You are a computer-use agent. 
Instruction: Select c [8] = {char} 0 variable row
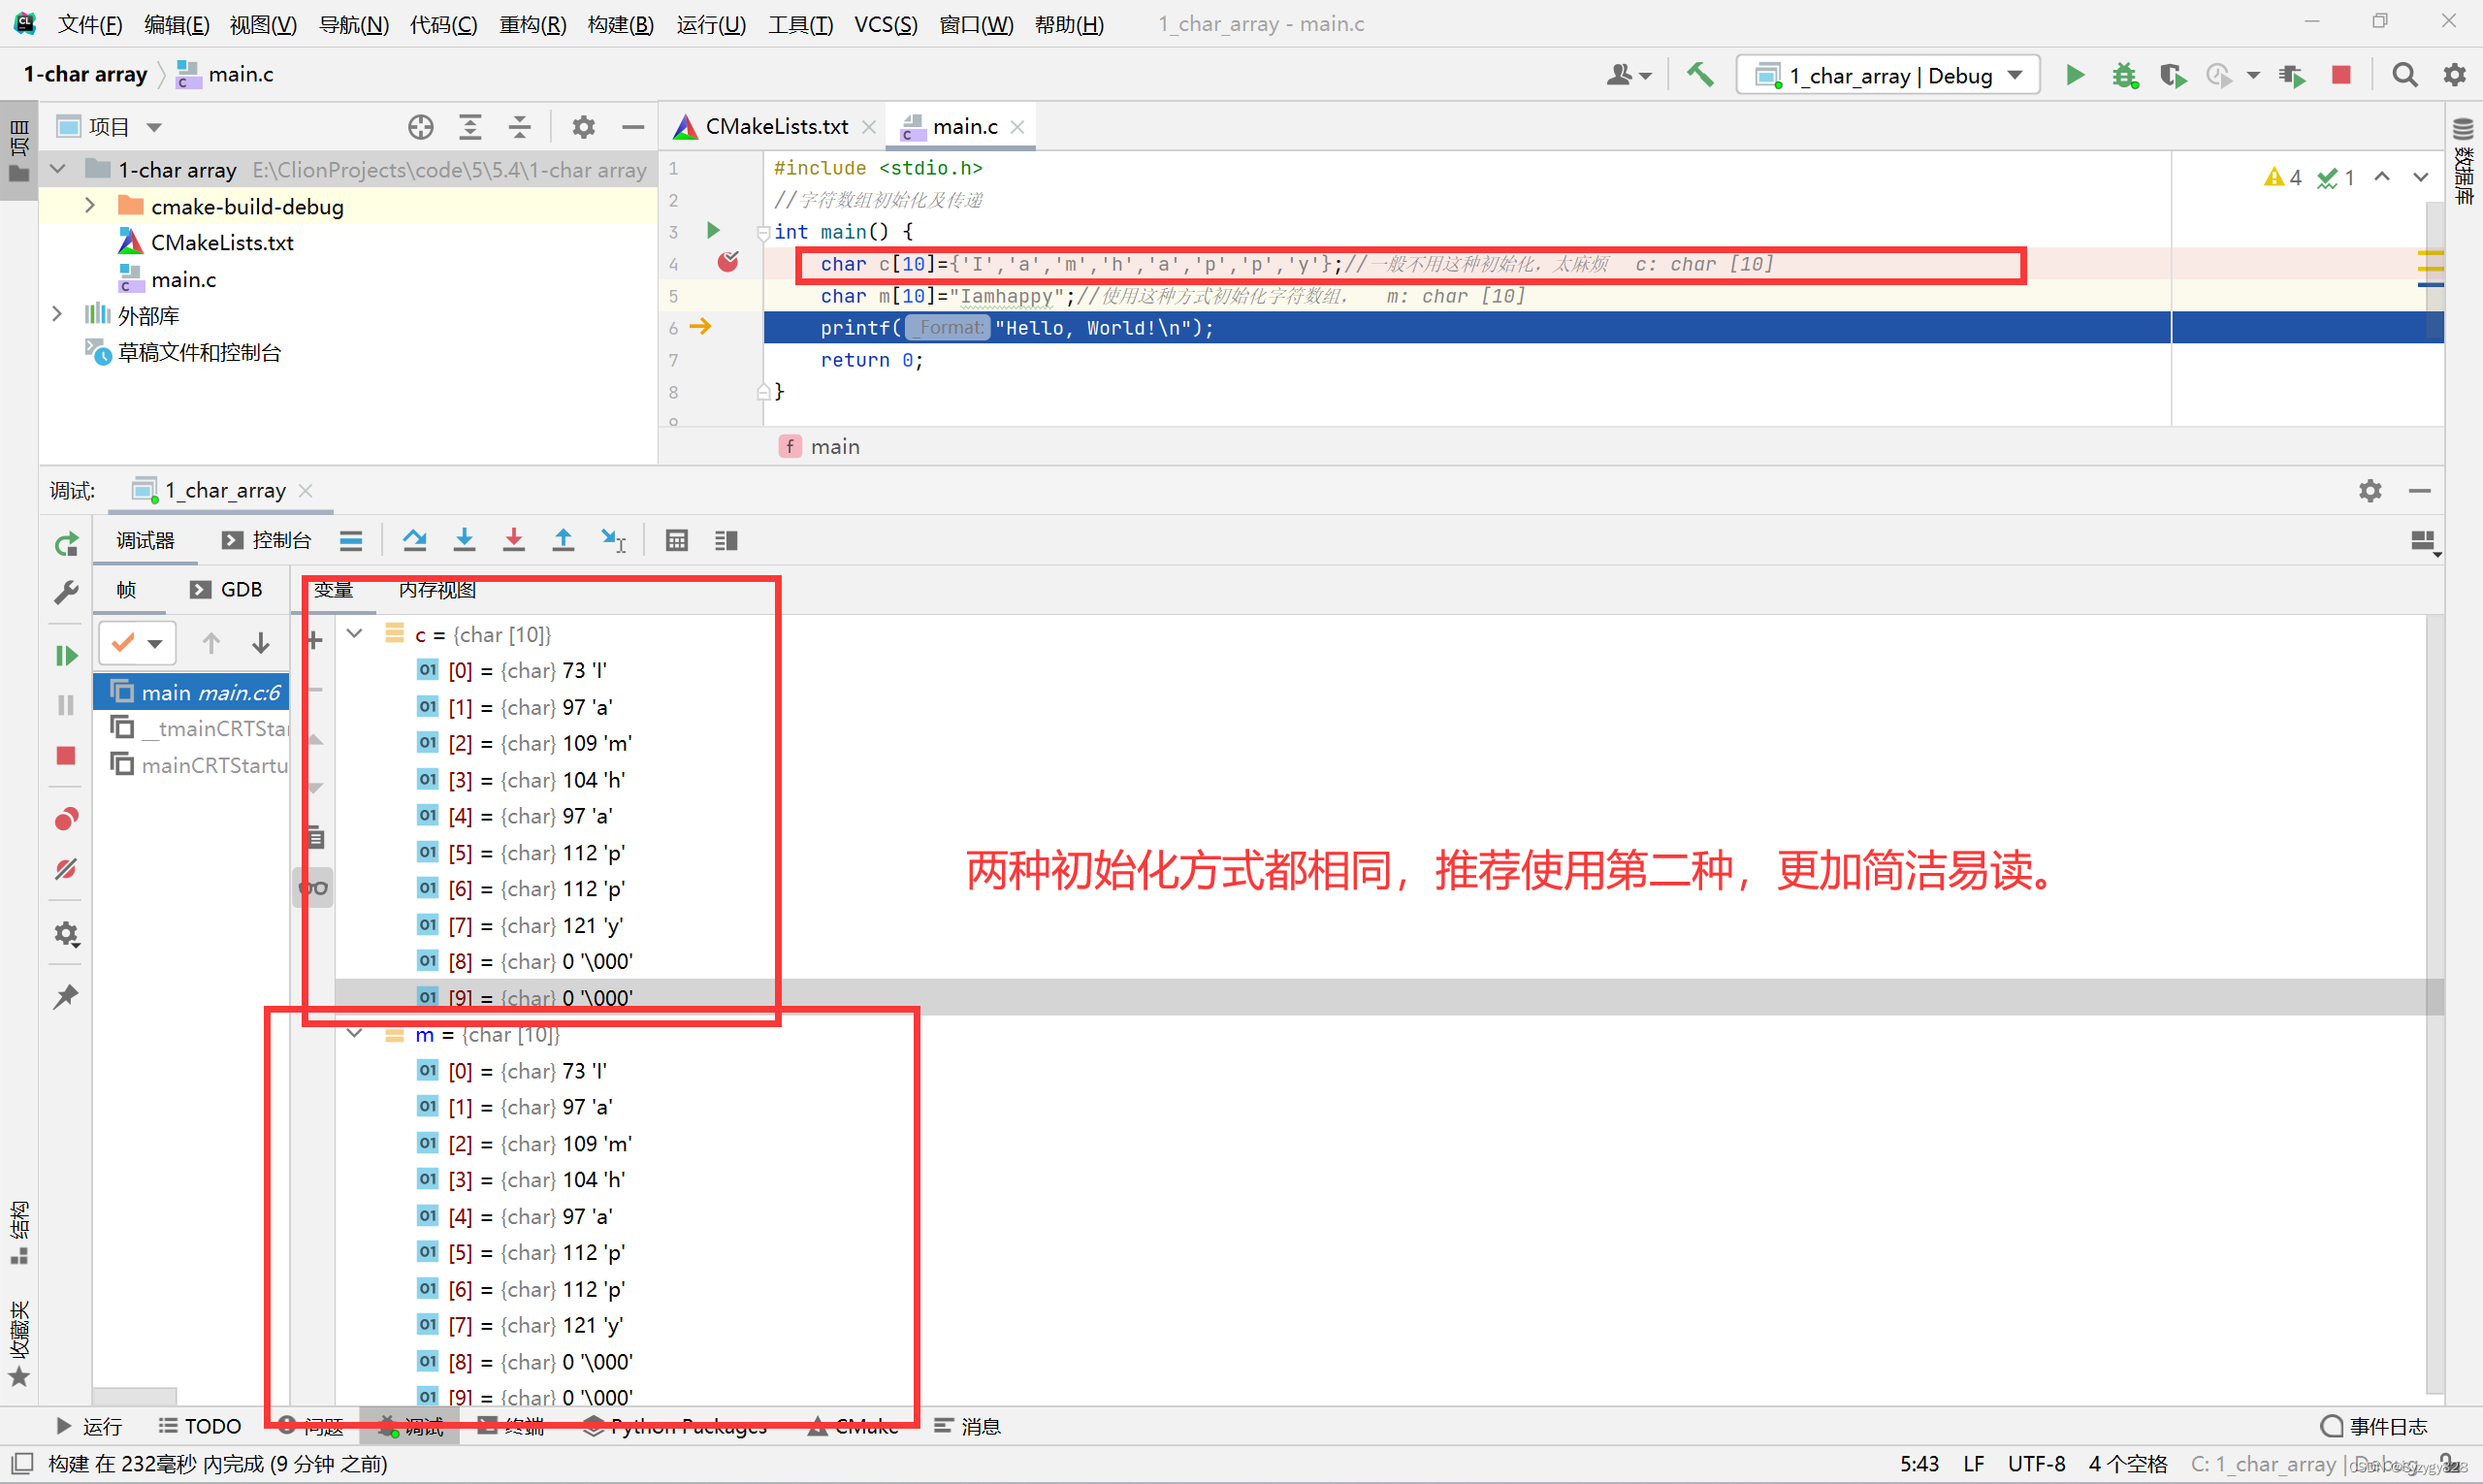[1380, 961]
